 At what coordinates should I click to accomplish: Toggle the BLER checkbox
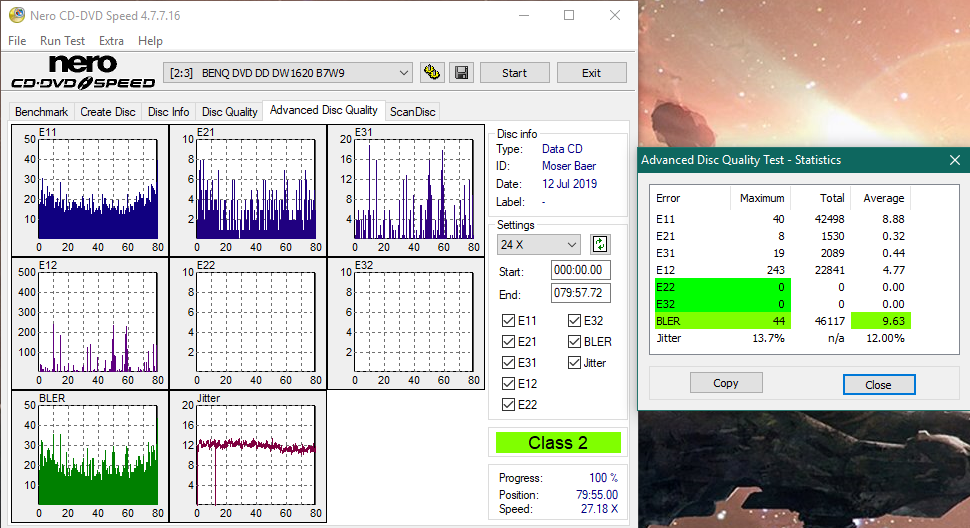pyautogui.click(x=574, y=341)
